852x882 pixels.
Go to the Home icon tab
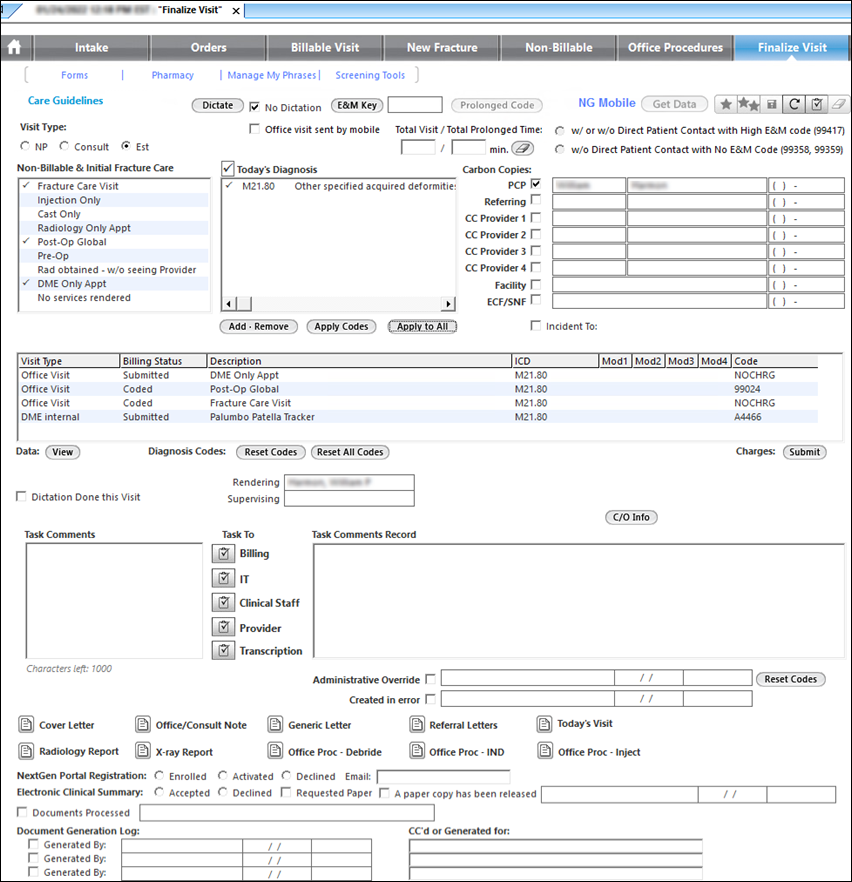point(15,47)
